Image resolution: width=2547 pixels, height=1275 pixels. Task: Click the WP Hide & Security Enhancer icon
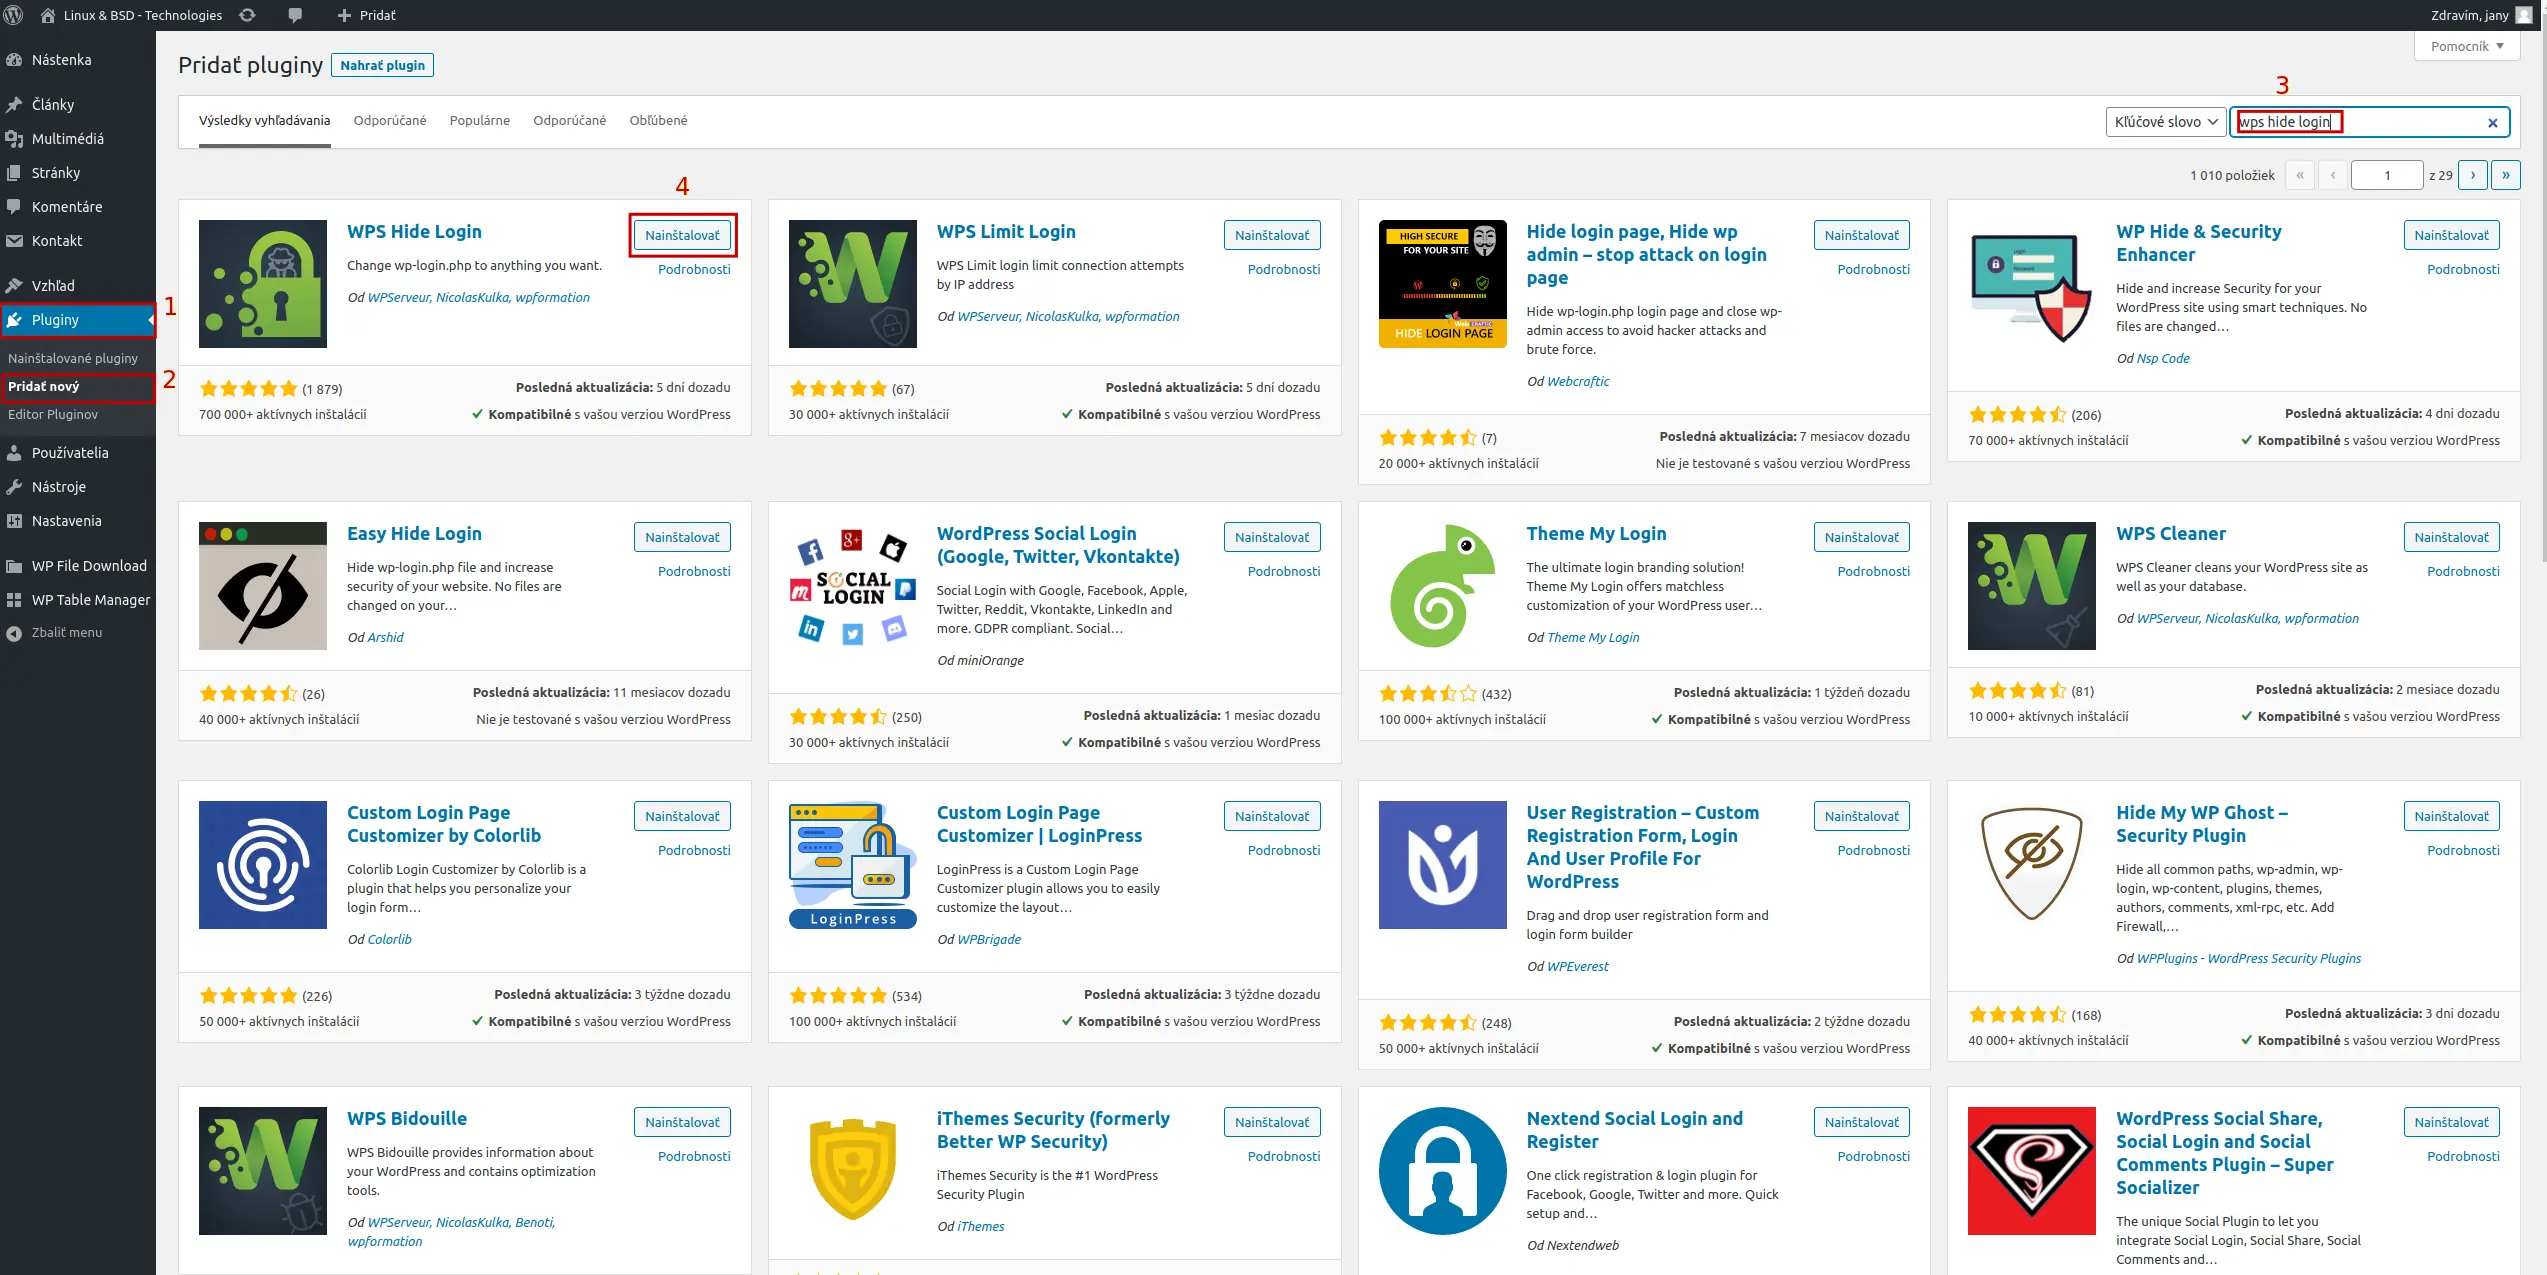point(2031,284)
